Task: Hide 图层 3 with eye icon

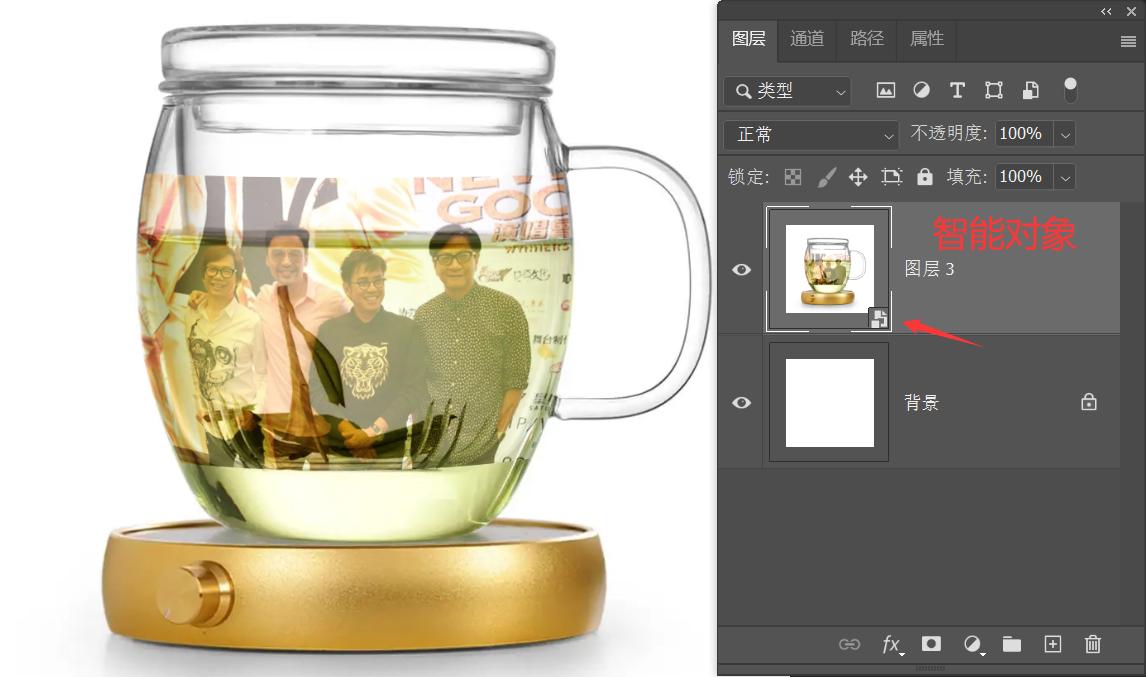Action: (741, 270)
